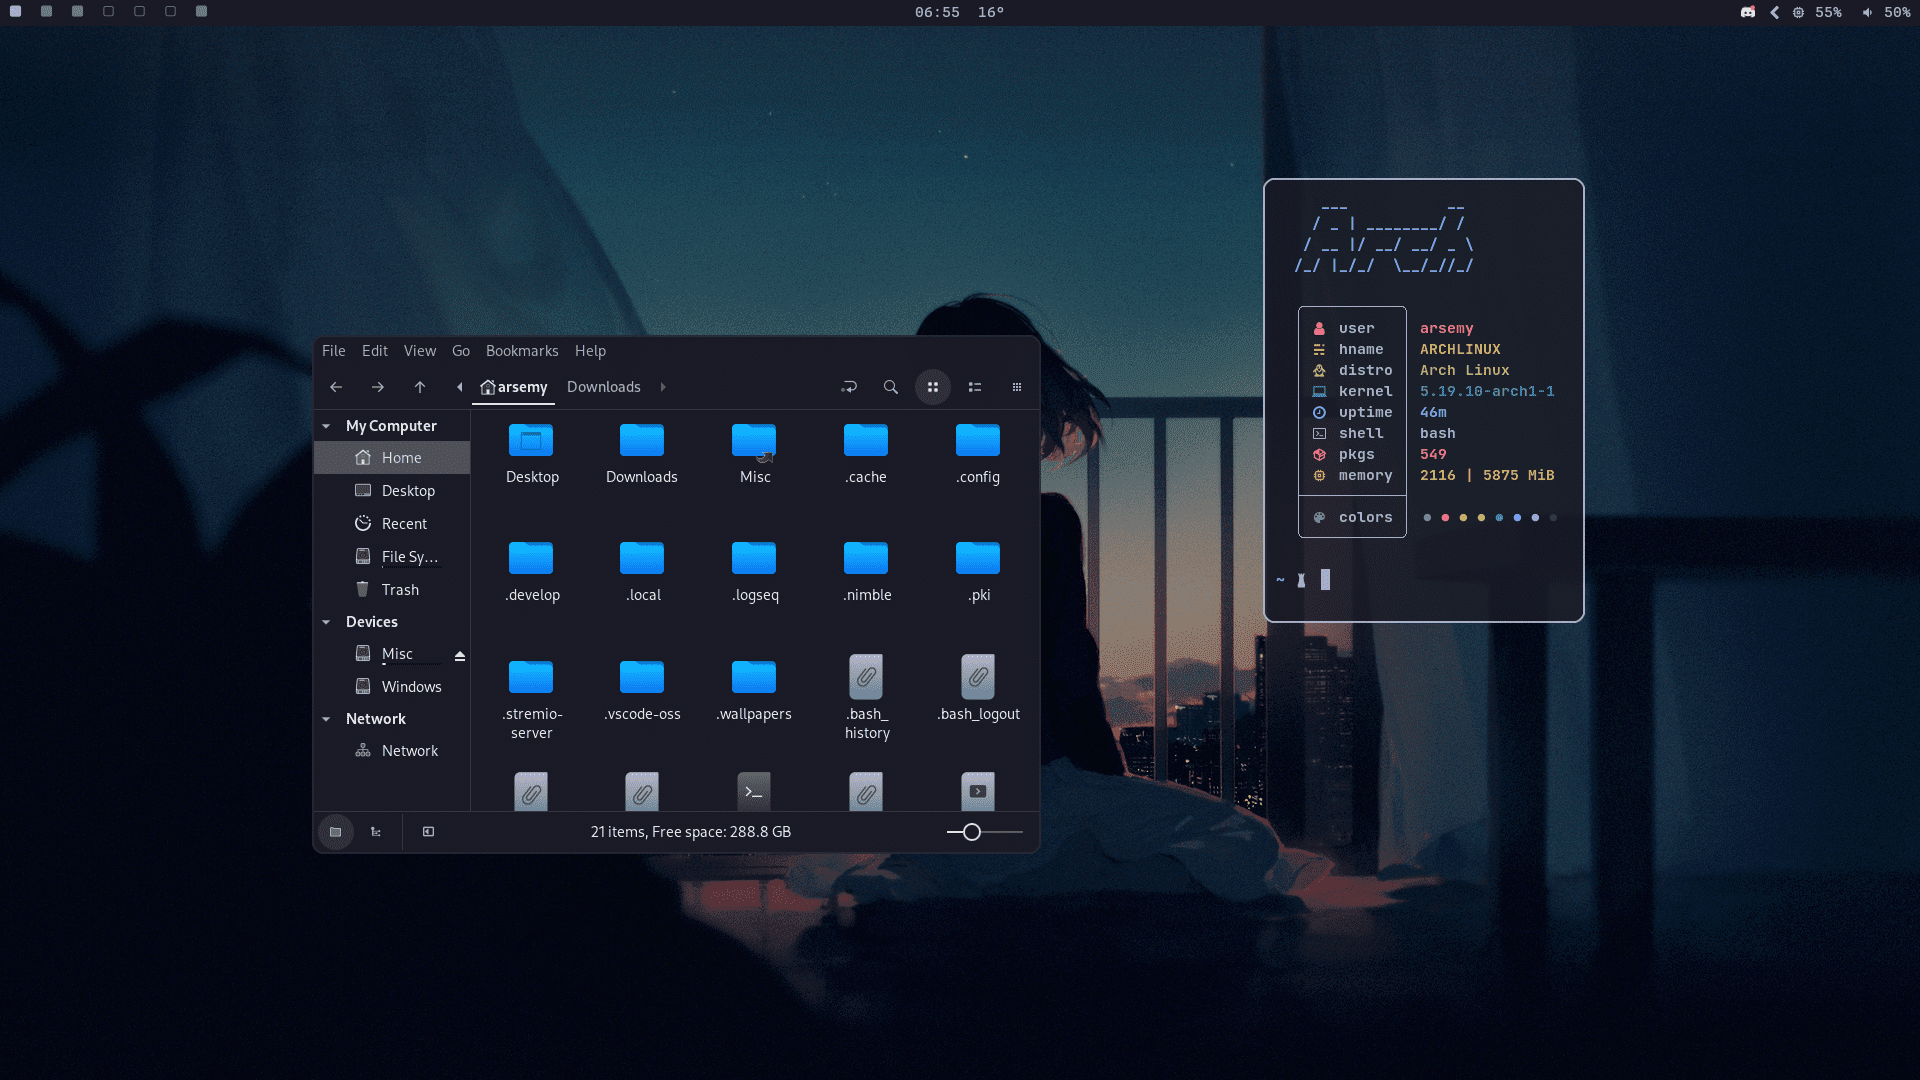Select Desktop in the sidebar
Viewport: 1920px width, 1080px height.
coord(392,491)
